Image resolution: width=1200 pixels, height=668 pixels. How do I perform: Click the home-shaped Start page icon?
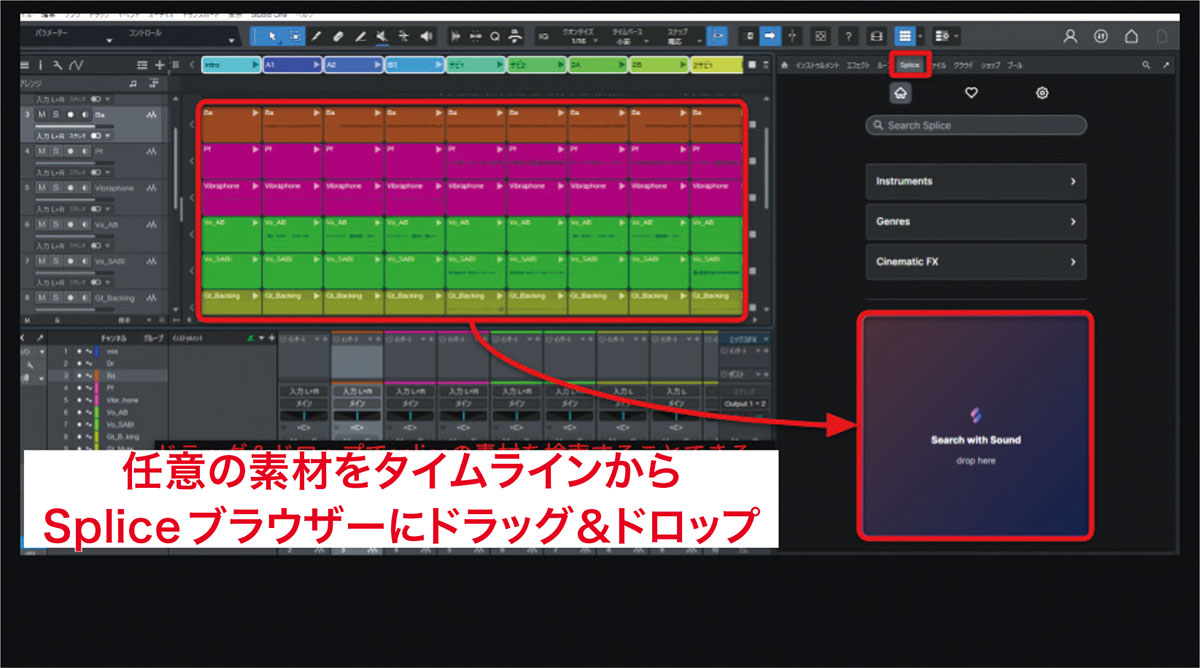pos(1131,36)
